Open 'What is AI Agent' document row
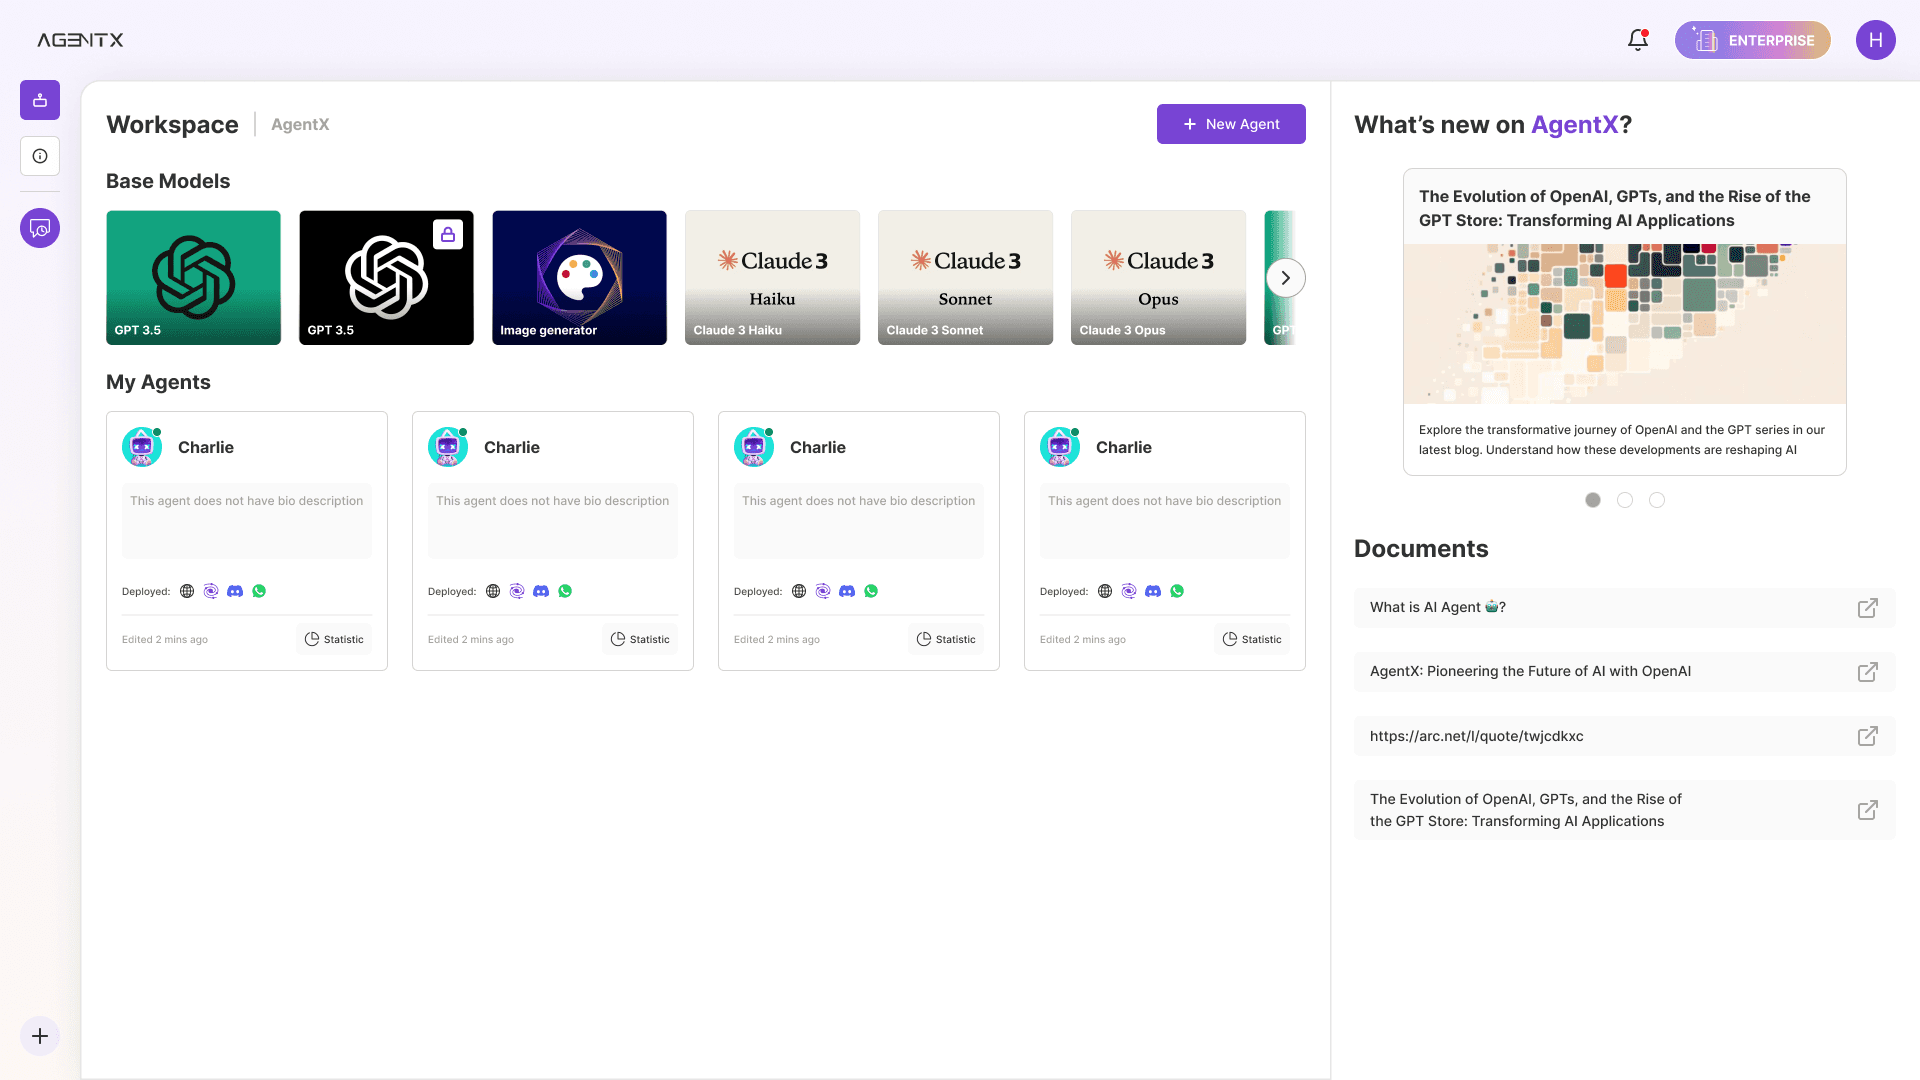 point(1624,608)
